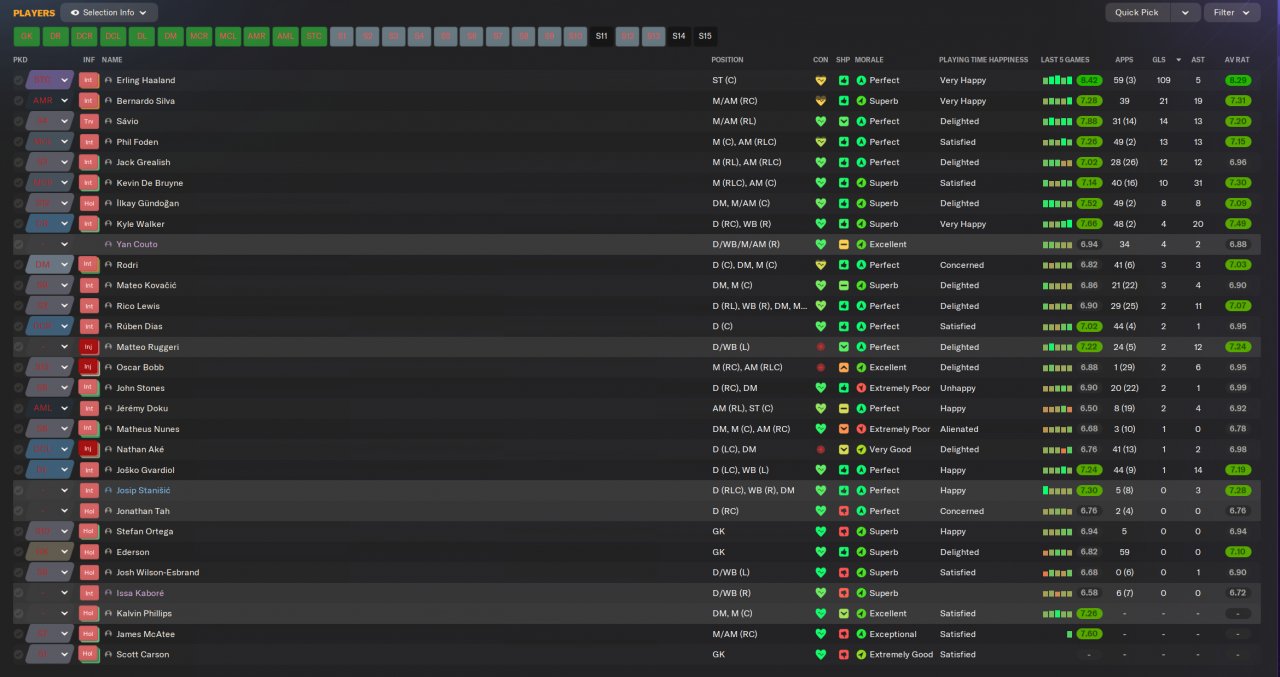Open Issa Kaboré's position dropdown
Screen dimensions: 1280x677
[50, 593]
